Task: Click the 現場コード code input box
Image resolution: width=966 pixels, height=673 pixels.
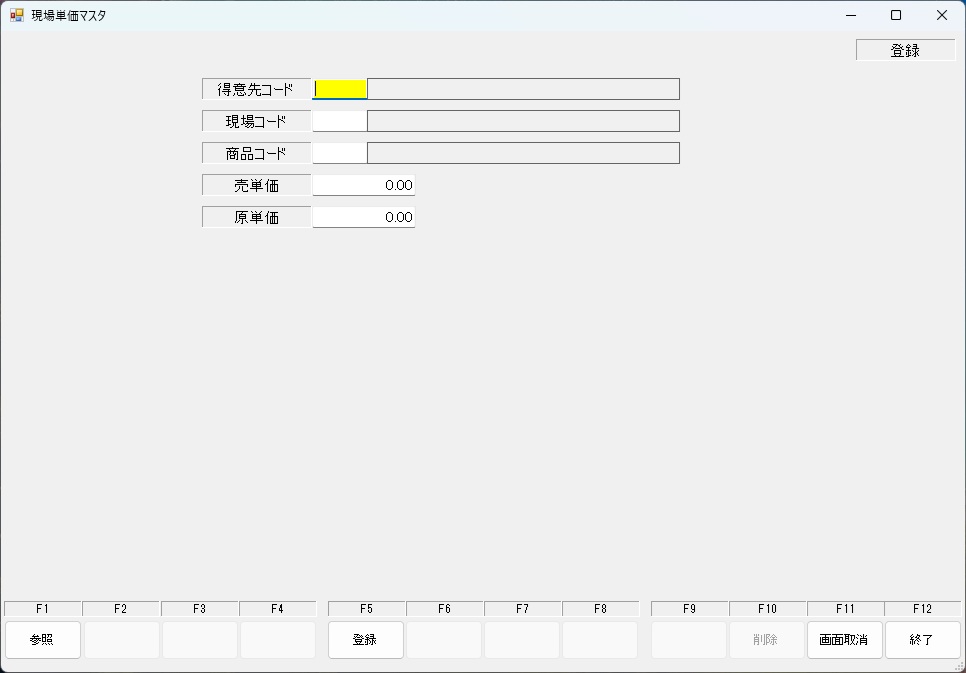Action: coord(340,121)
